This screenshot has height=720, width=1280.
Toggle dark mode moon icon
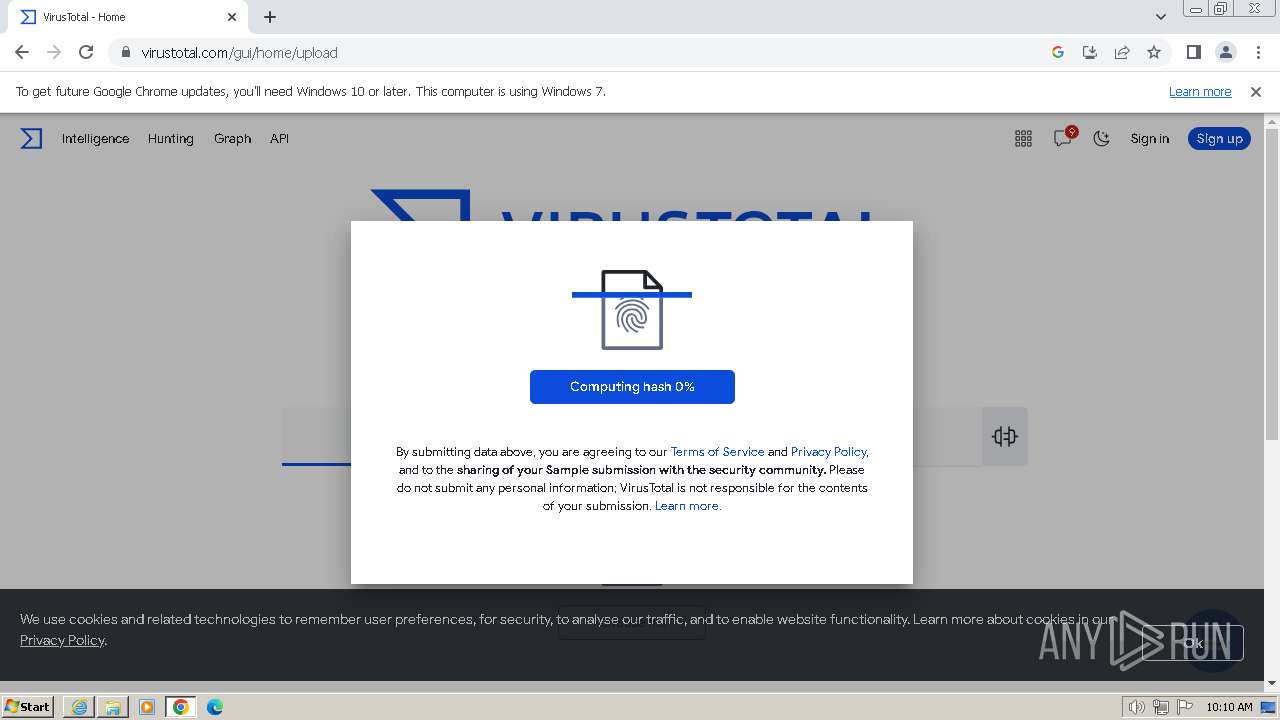[x=1102, y=139]
